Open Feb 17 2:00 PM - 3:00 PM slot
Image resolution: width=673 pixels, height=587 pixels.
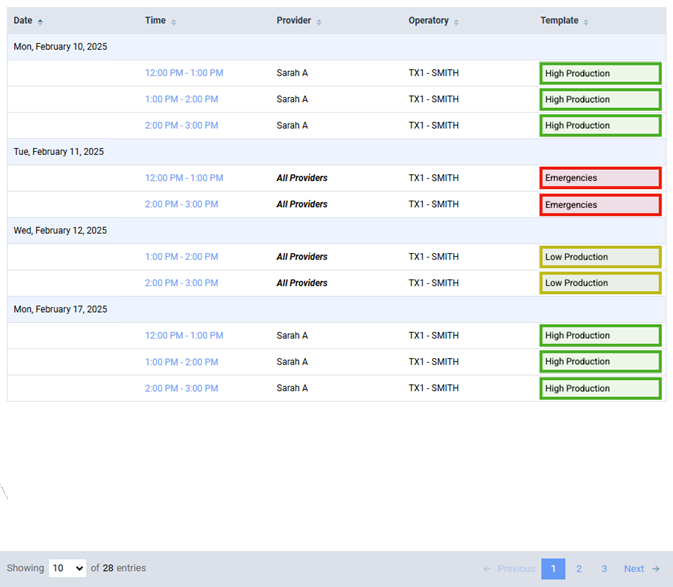click(x=182, y=388)
